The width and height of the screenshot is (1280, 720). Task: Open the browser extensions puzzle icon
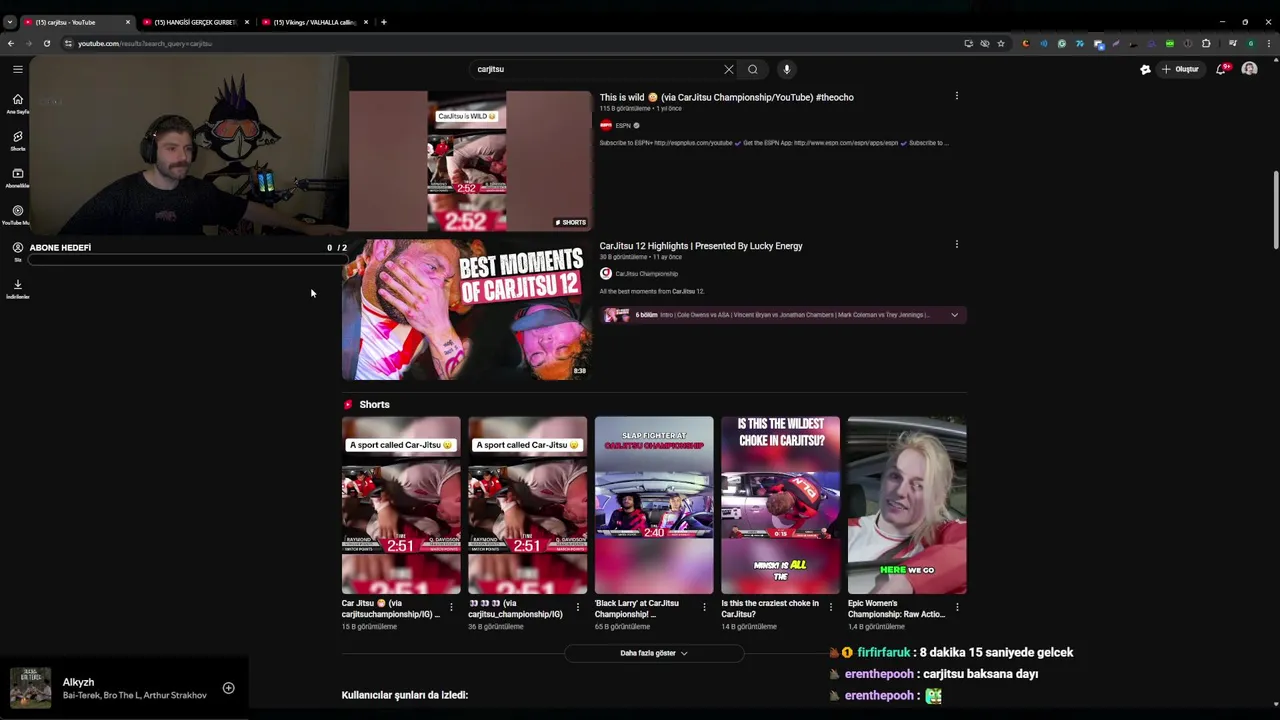(x=1206, y=43)
